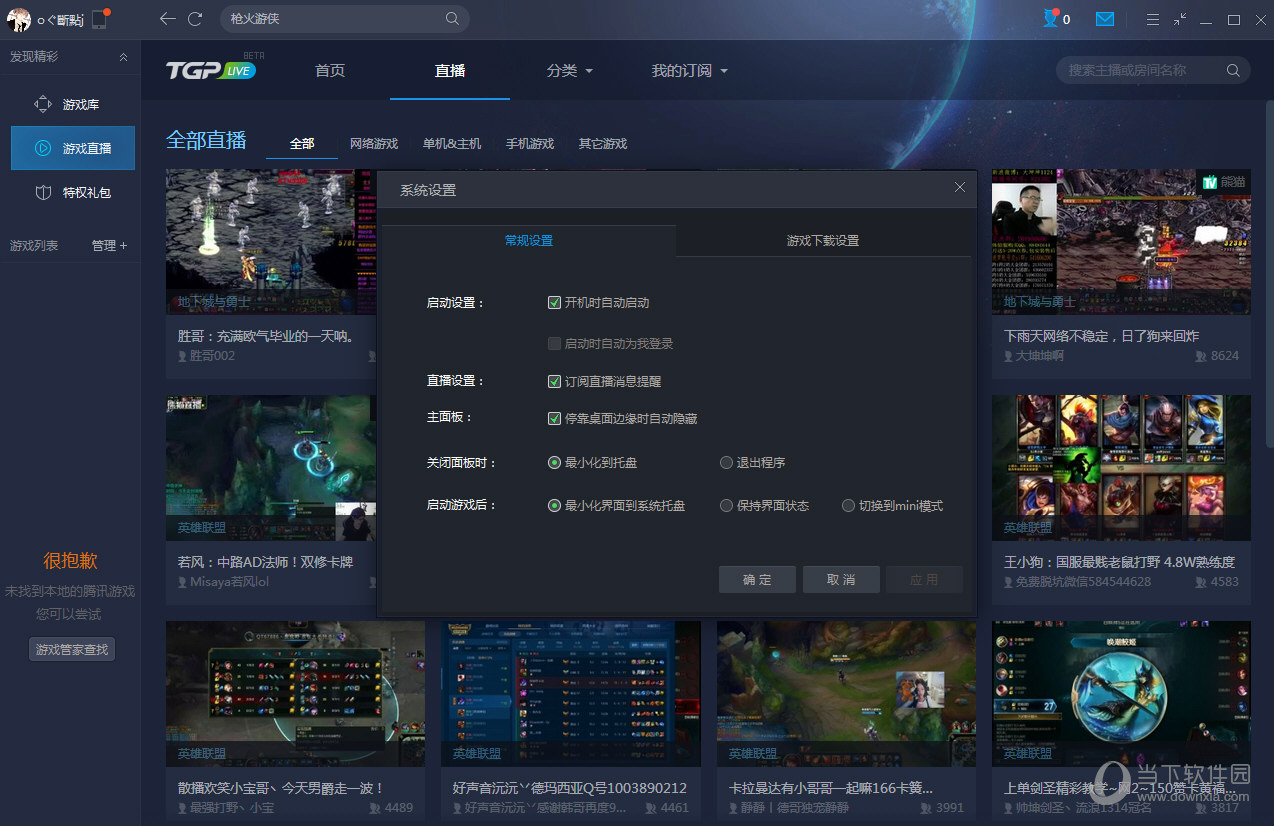The width and height of the screenshot is (1274, 826).
Task: Expand the 我的订阅 dropdown
Action: coord(689,71)
